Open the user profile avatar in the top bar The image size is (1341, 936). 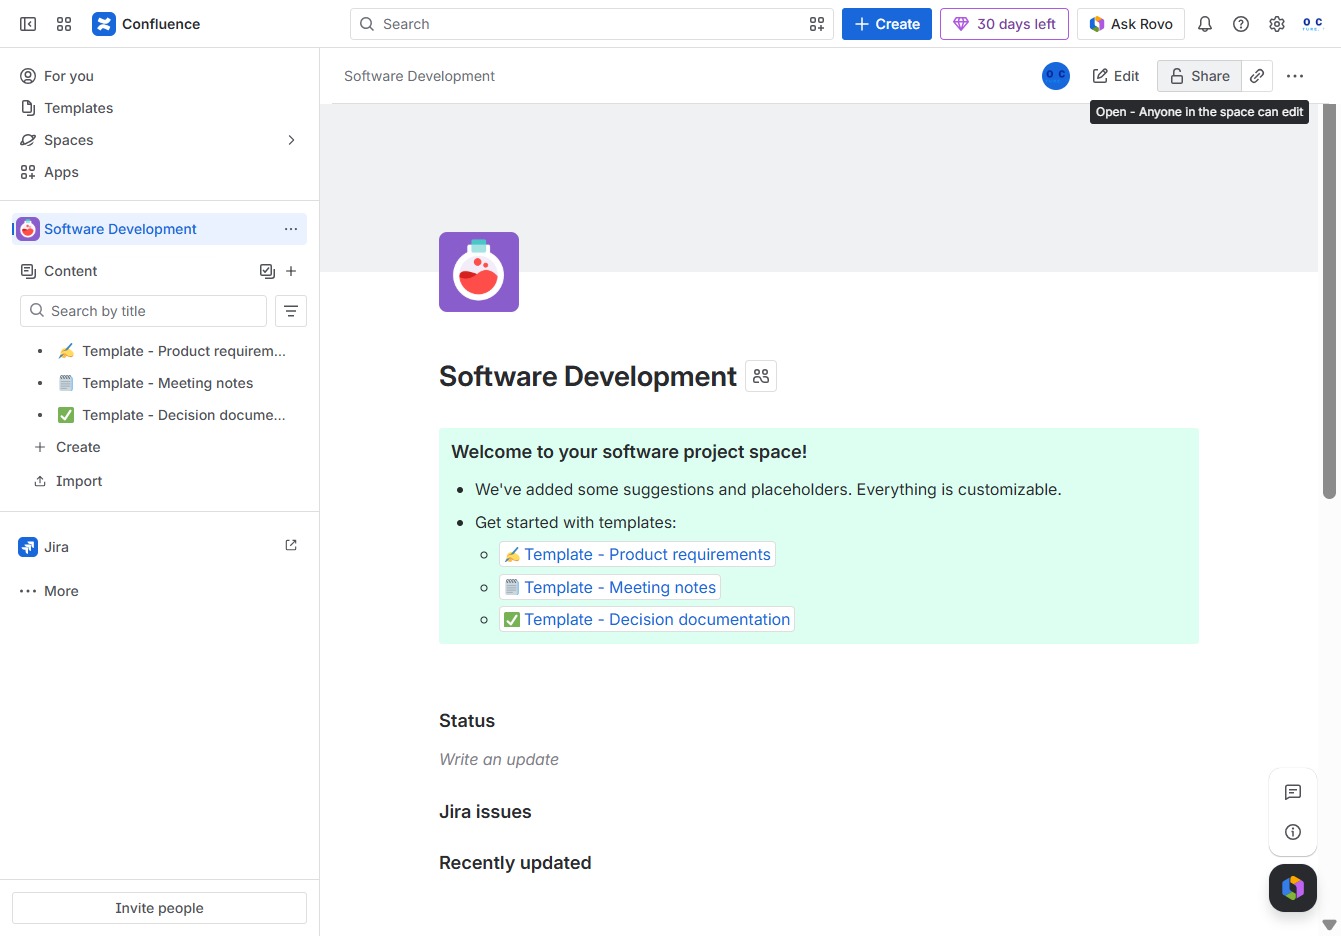click(1313, 24)
